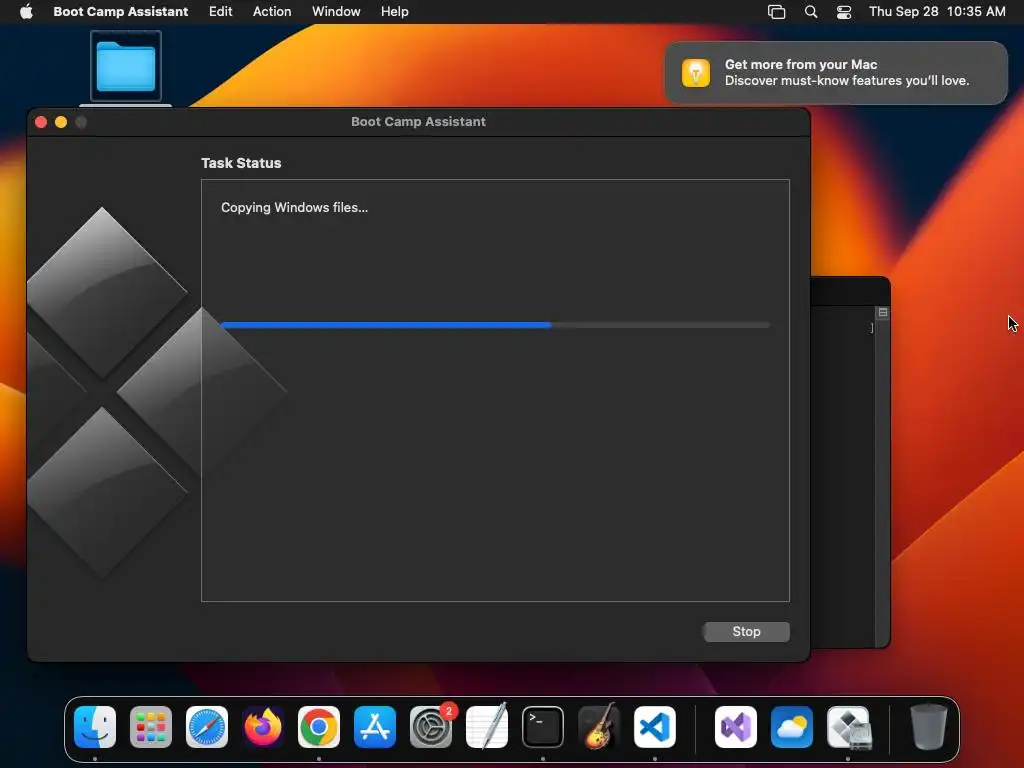Click the Copying Windows files text
The image size is (1024, 768).
pos(295,208)
